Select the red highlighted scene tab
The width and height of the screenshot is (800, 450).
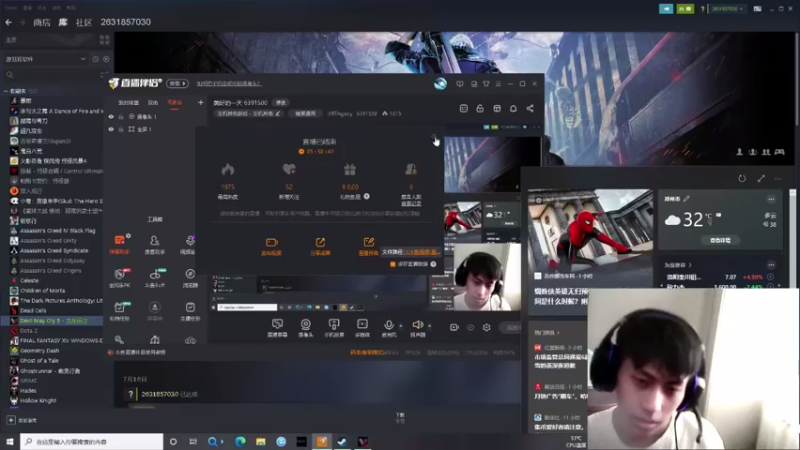(174, 103)
